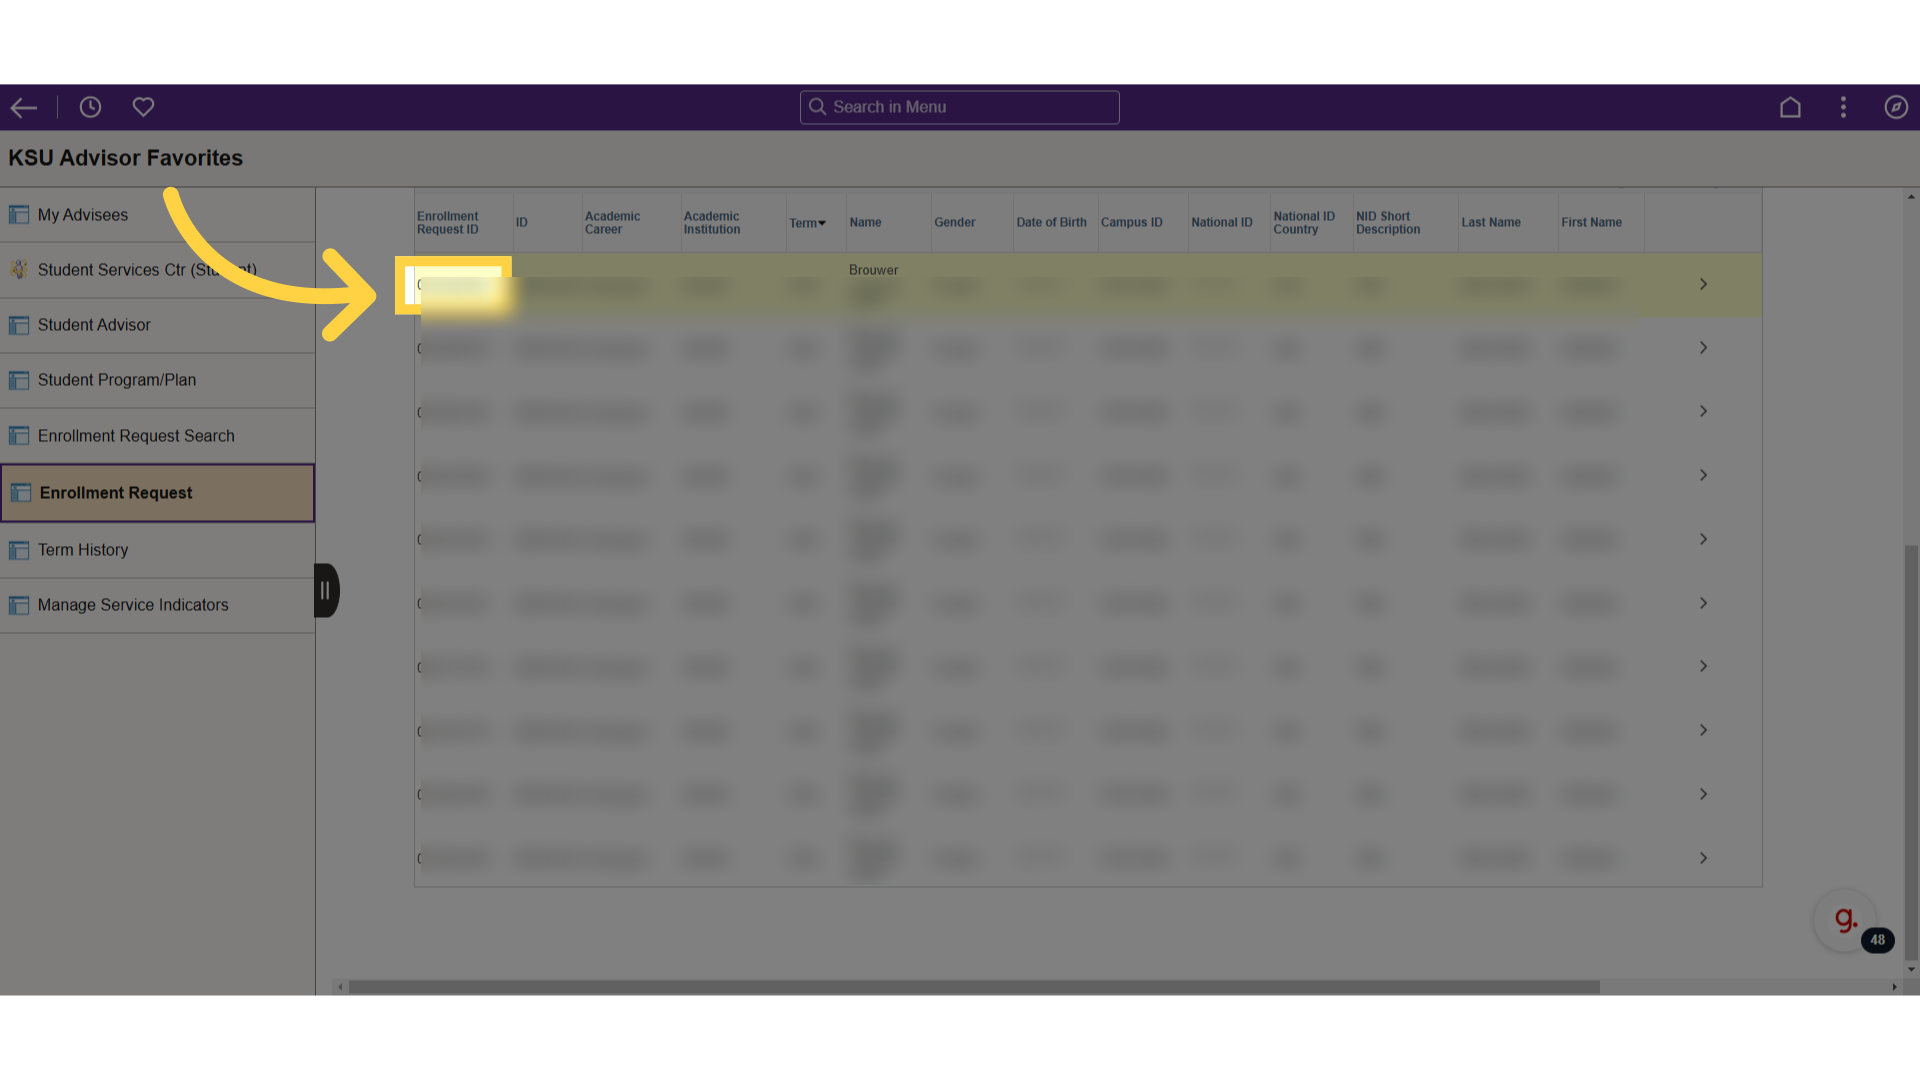Click the First Name column header

1591,222
